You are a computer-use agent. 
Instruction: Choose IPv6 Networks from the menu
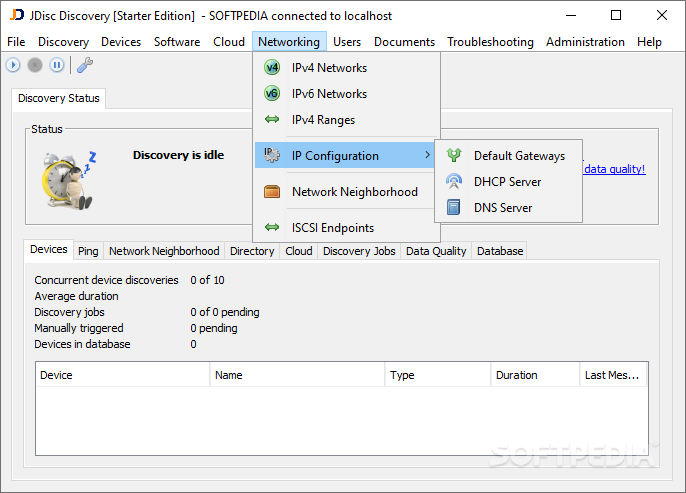[347, 94]
